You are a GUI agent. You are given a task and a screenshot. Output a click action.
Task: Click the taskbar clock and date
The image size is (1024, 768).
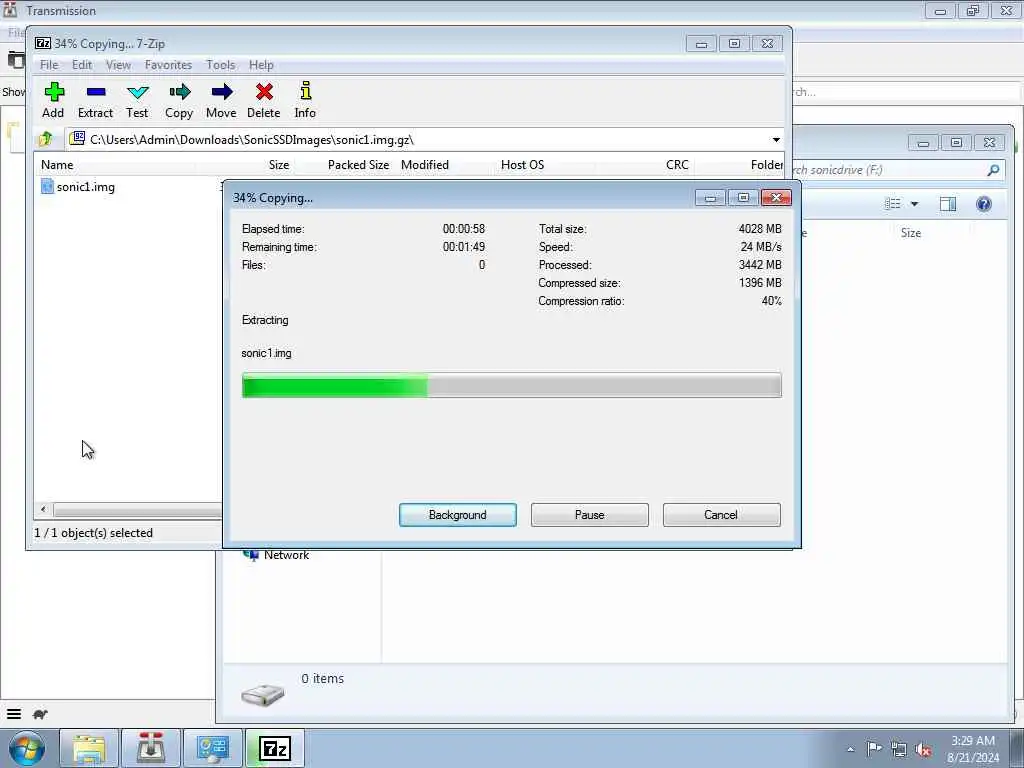(973, 749)
